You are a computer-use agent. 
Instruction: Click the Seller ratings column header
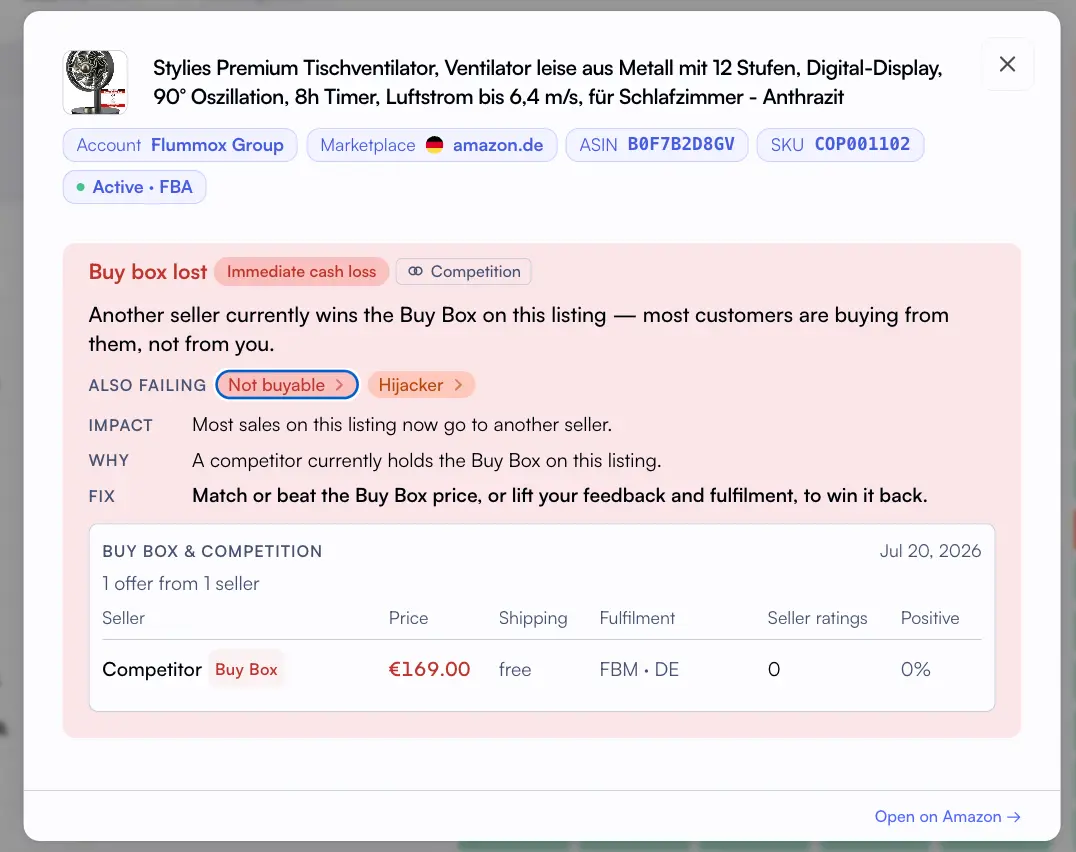pos(817,618)
